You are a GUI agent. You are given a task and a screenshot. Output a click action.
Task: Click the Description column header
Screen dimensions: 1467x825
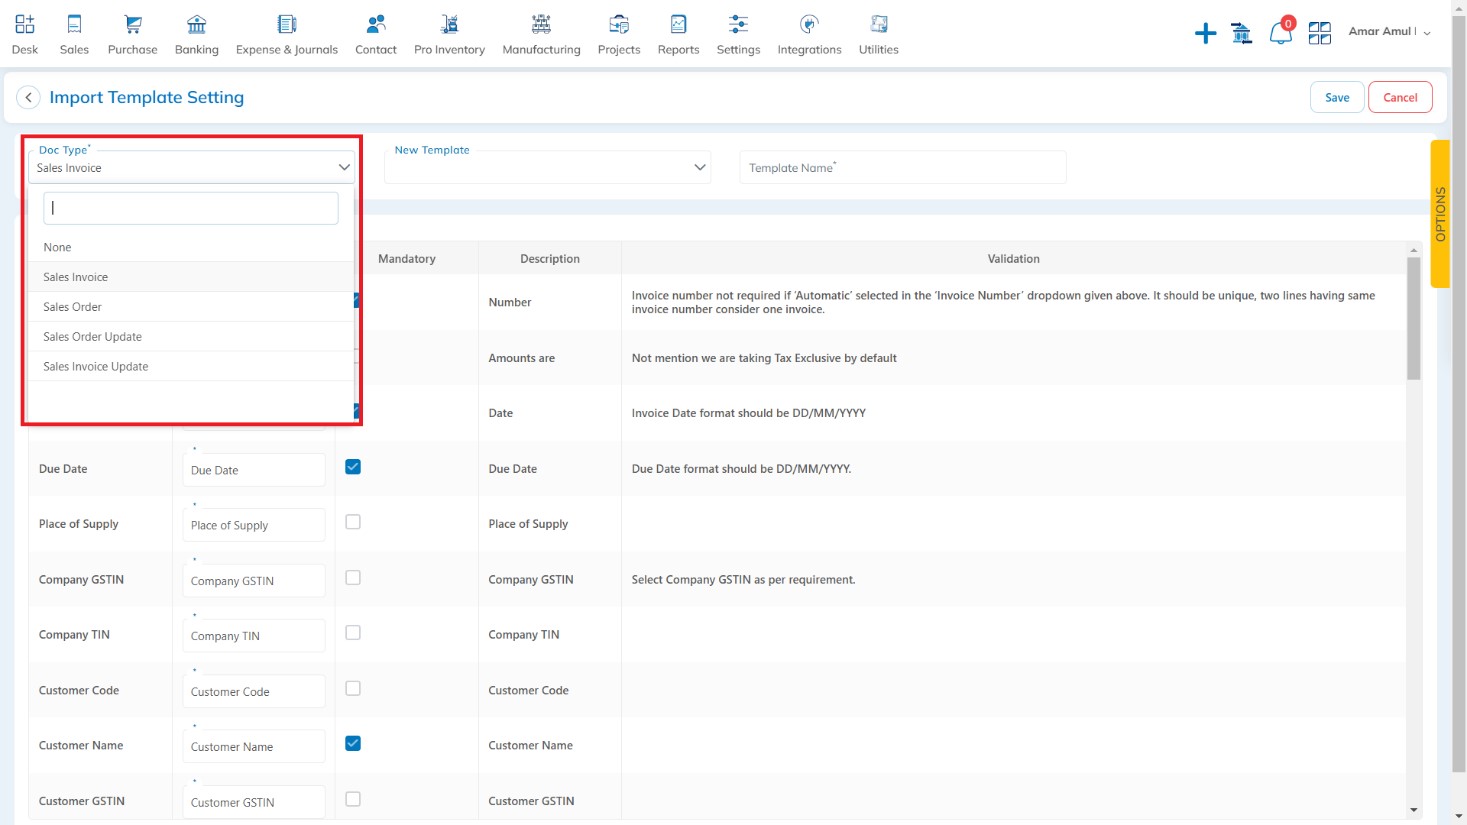550,259
